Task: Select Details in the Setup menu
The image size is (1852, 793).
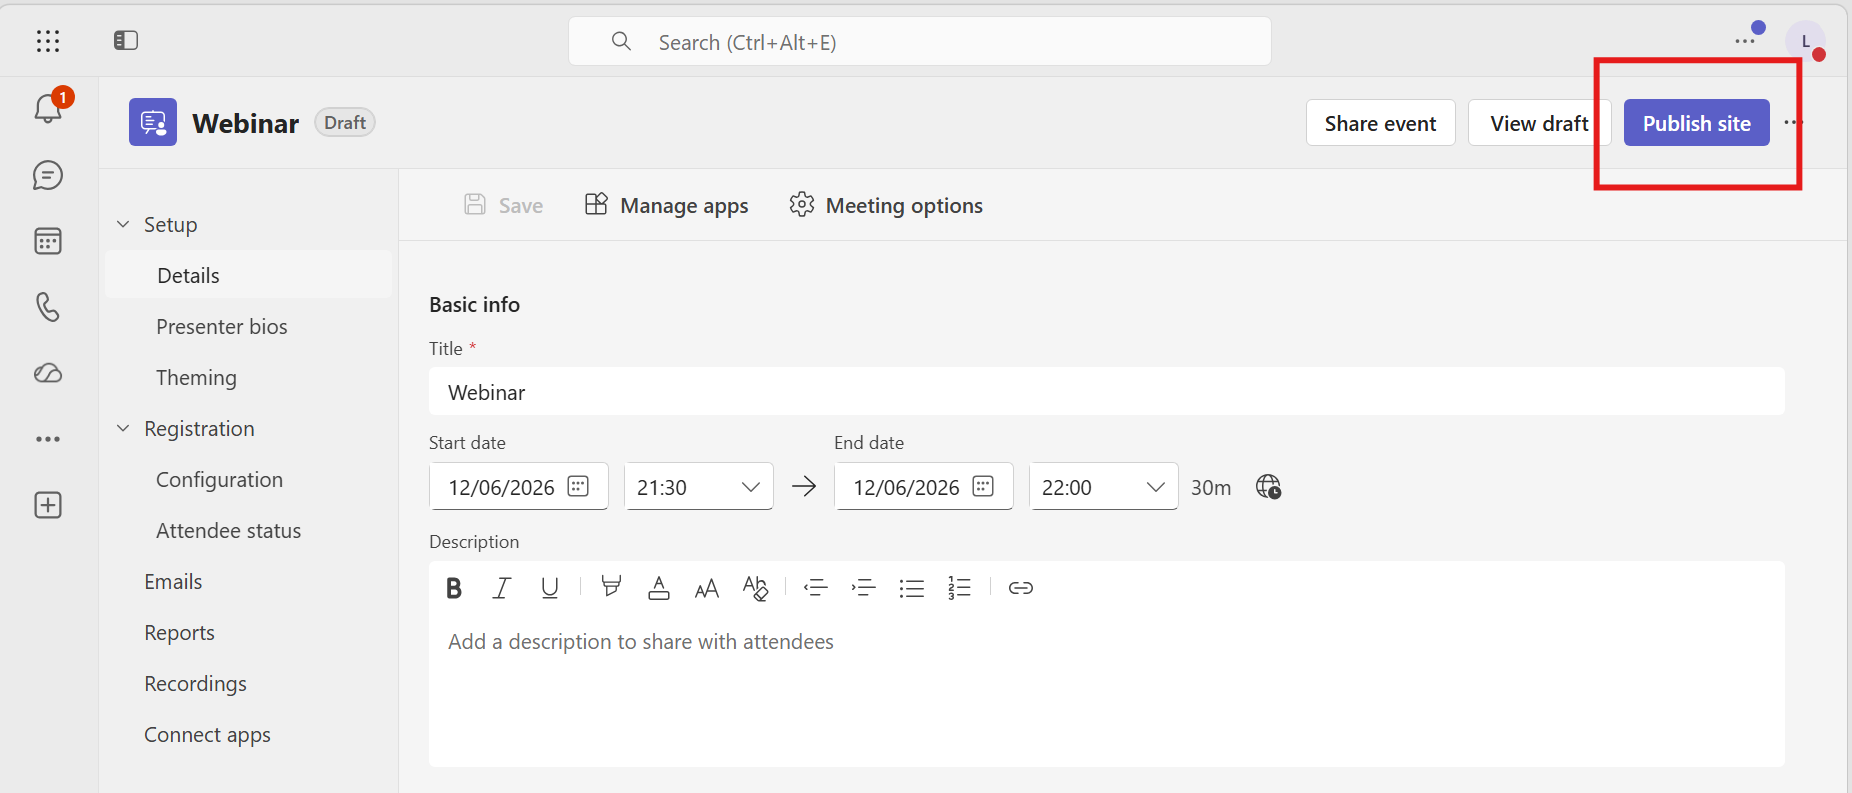Action: (249, 275)
